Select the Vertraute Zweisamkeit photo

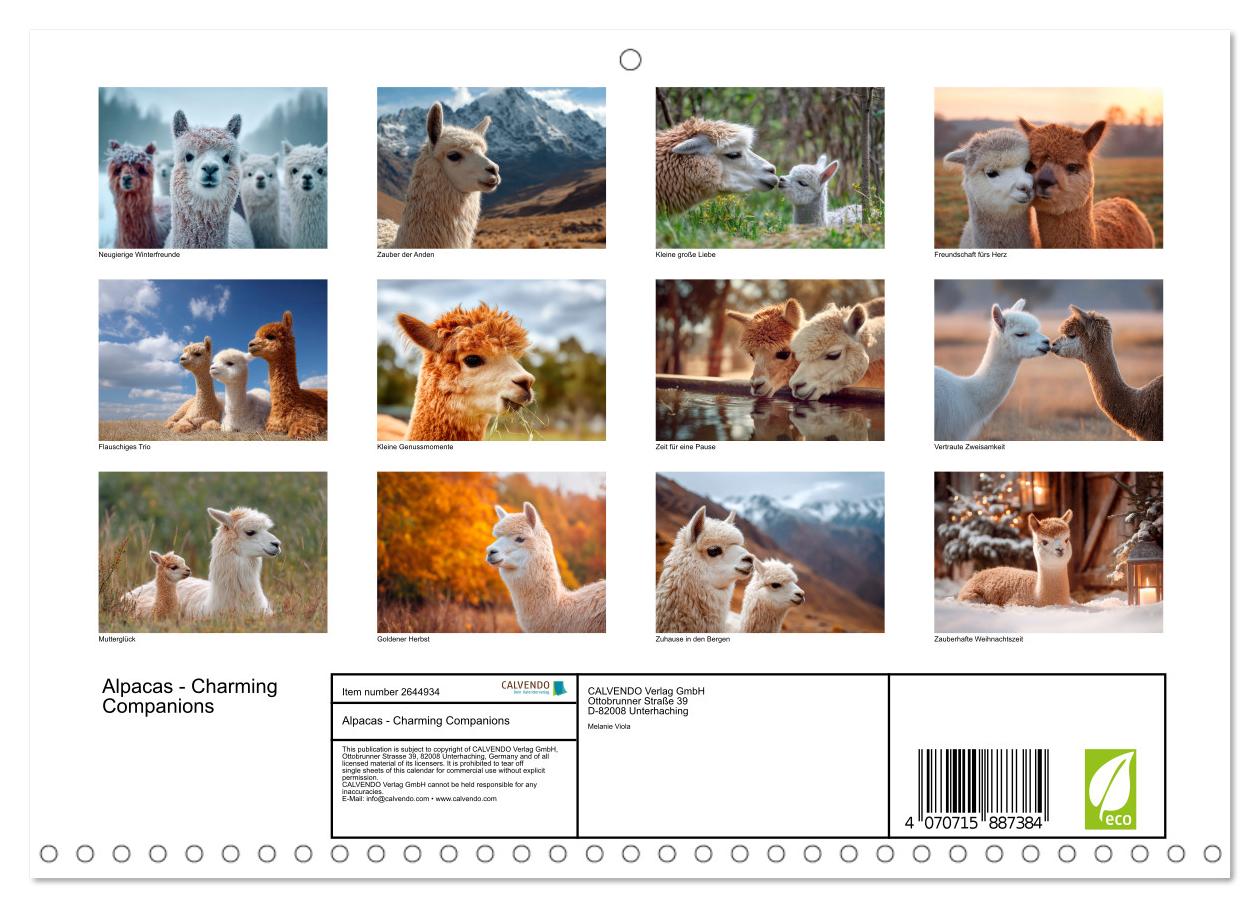1049,360
